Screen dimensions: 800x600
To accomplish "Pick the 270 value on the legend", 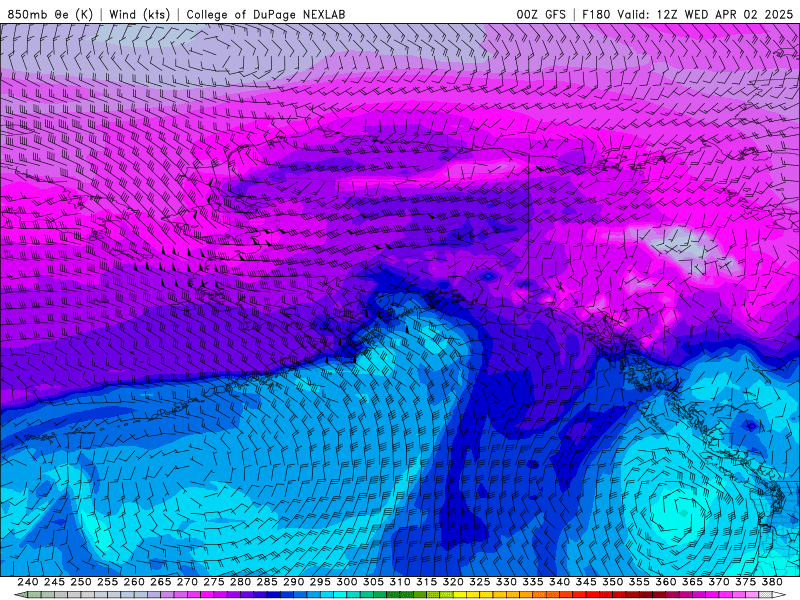I will (x=187, y=582).
